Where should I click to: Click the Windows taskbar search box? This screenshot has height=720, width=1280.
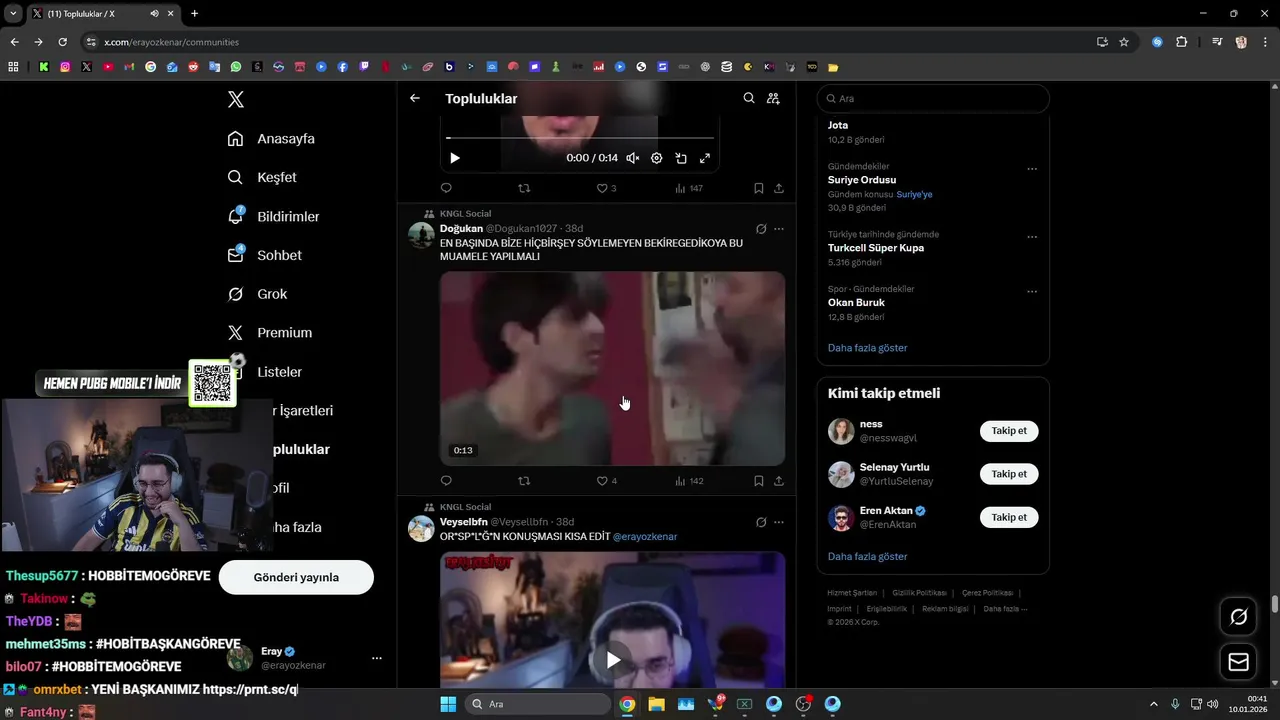point(539,704)
